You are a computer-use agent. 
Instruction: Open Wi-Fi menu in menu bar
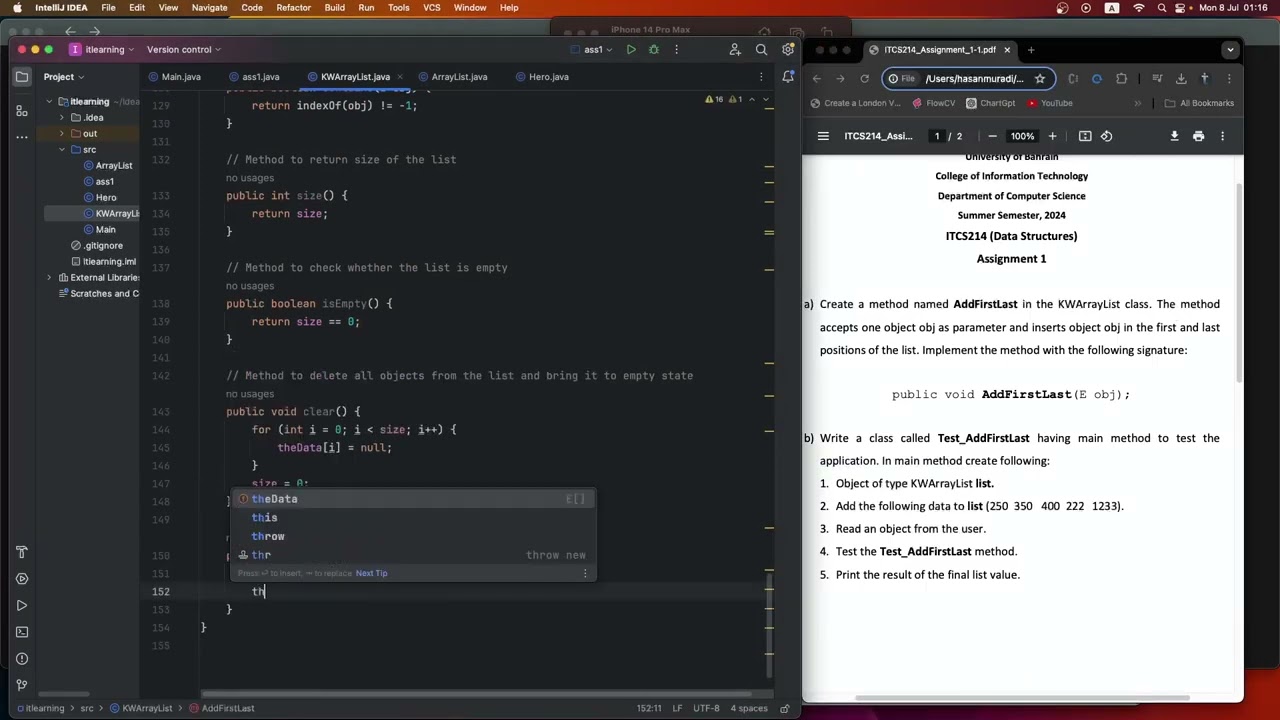[1138, 8]
